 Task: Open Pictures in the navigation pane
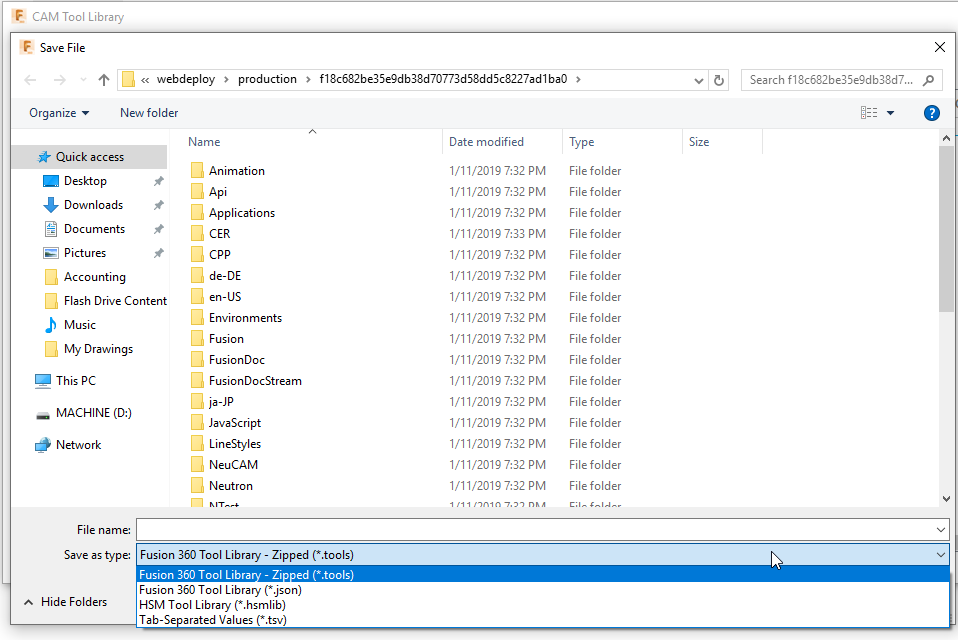pyautogui.click(x=85, y=253)
